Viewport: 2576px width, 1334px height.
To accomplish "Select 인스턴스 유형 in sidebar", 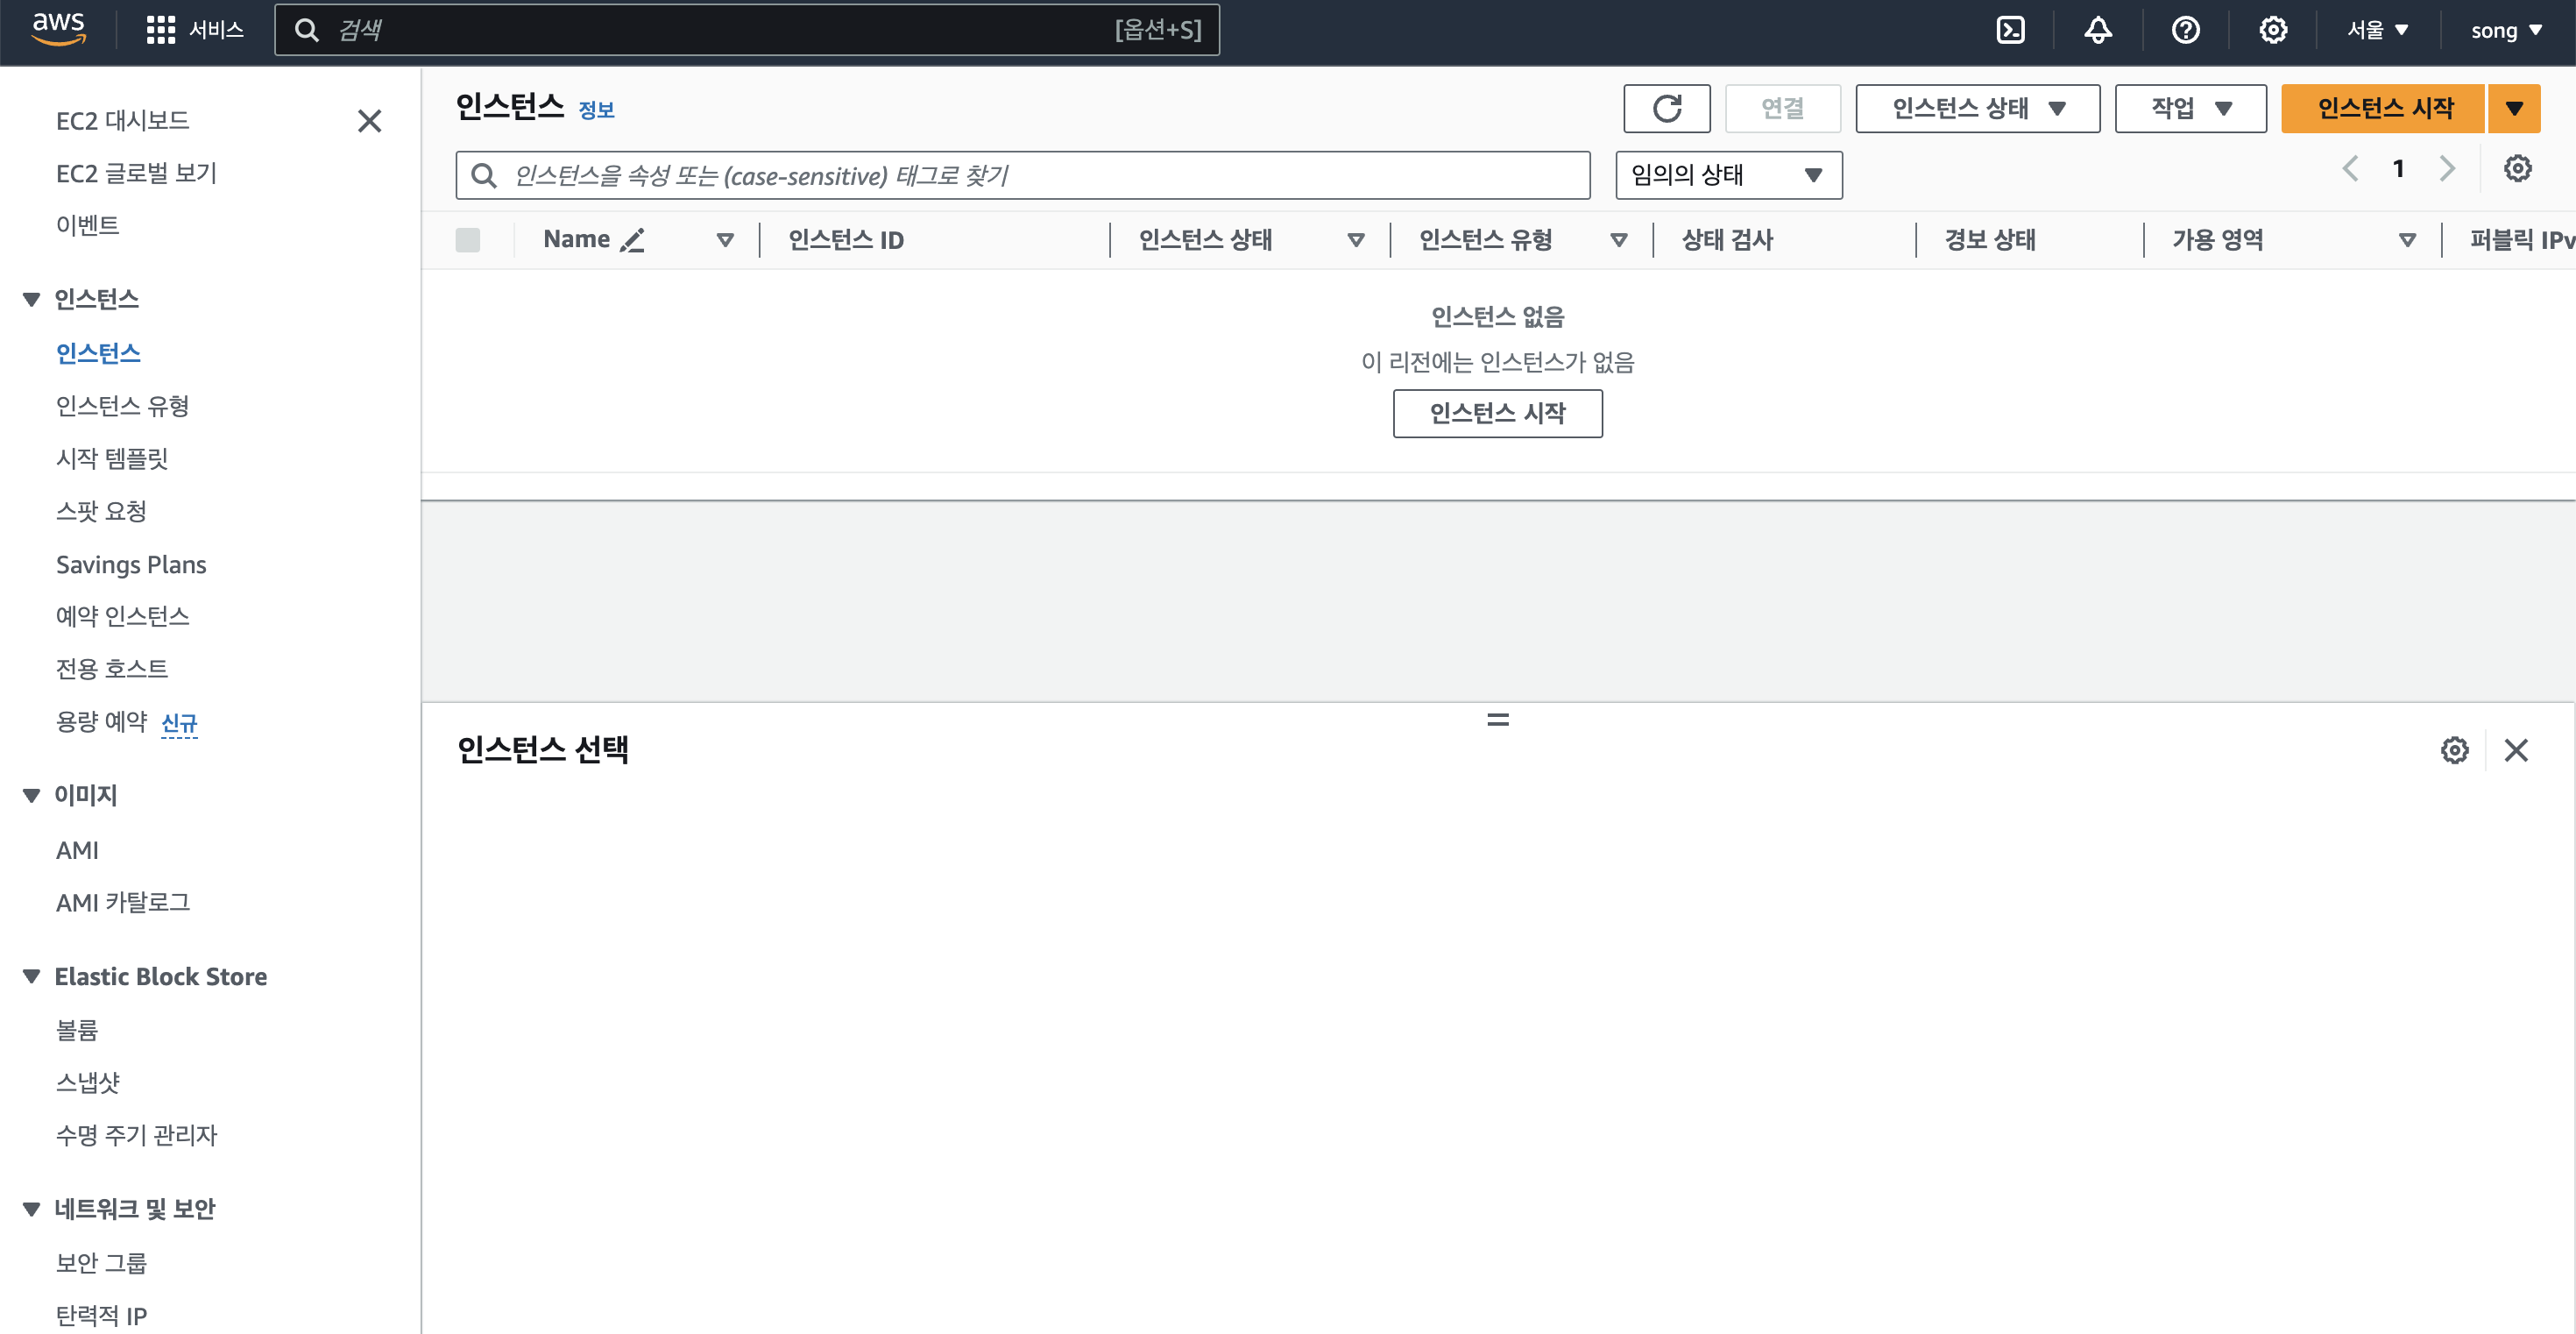I will [123, 406].
